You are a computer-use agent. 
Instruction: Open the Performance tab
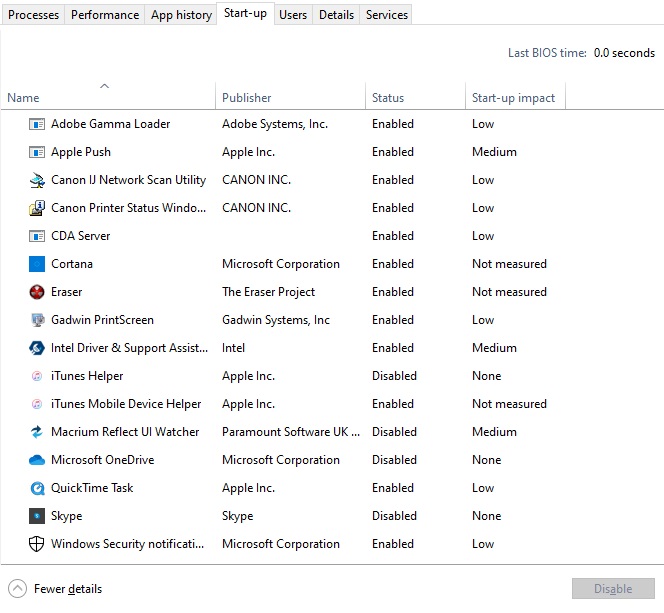(x=105, y=15)
